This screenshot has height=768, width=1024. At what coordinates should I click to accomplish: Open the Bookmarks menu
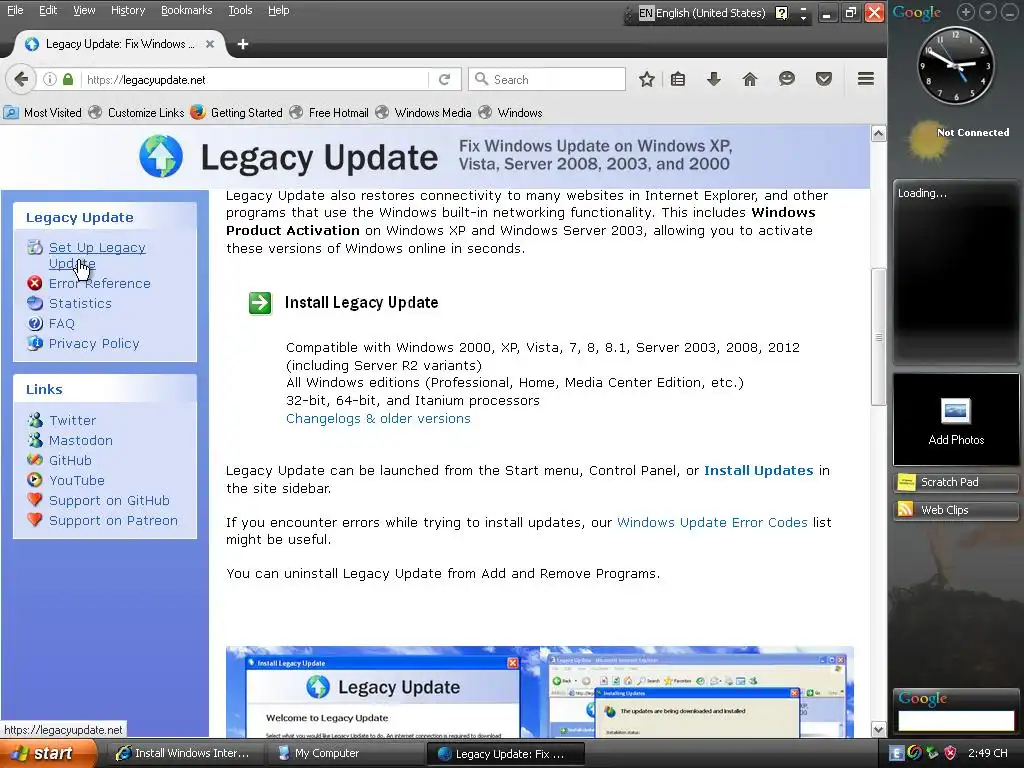[186, 10]
